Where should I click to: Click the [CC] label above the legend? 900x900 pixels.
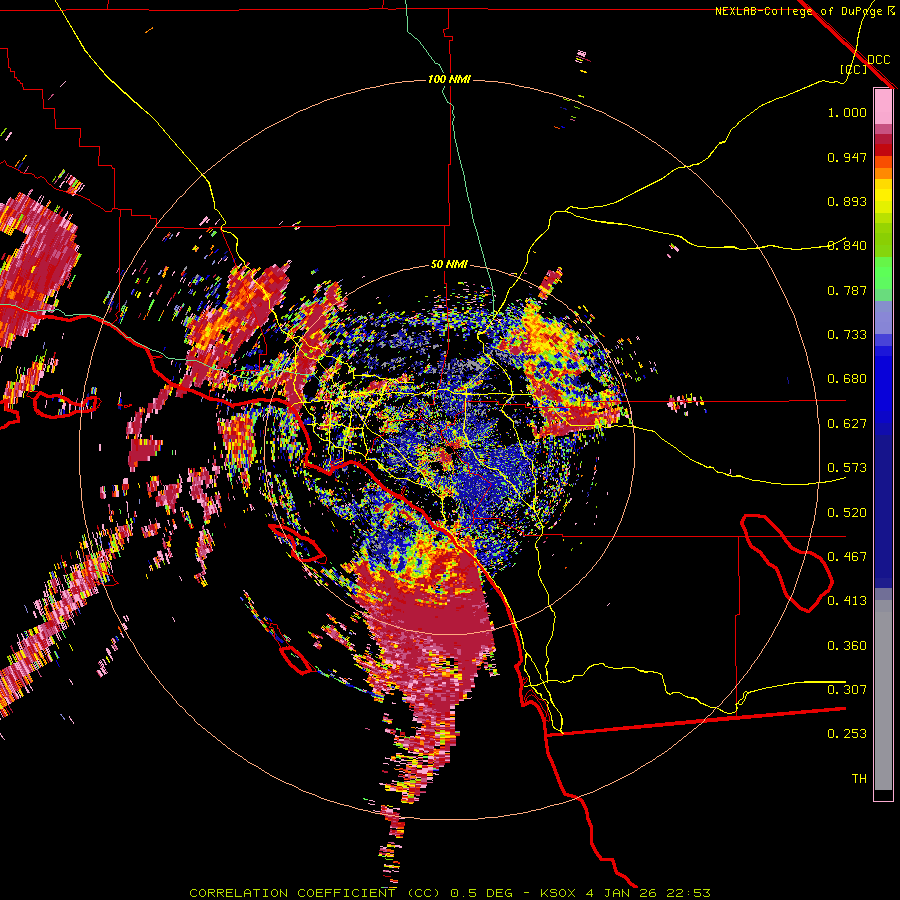click(853, 69)
